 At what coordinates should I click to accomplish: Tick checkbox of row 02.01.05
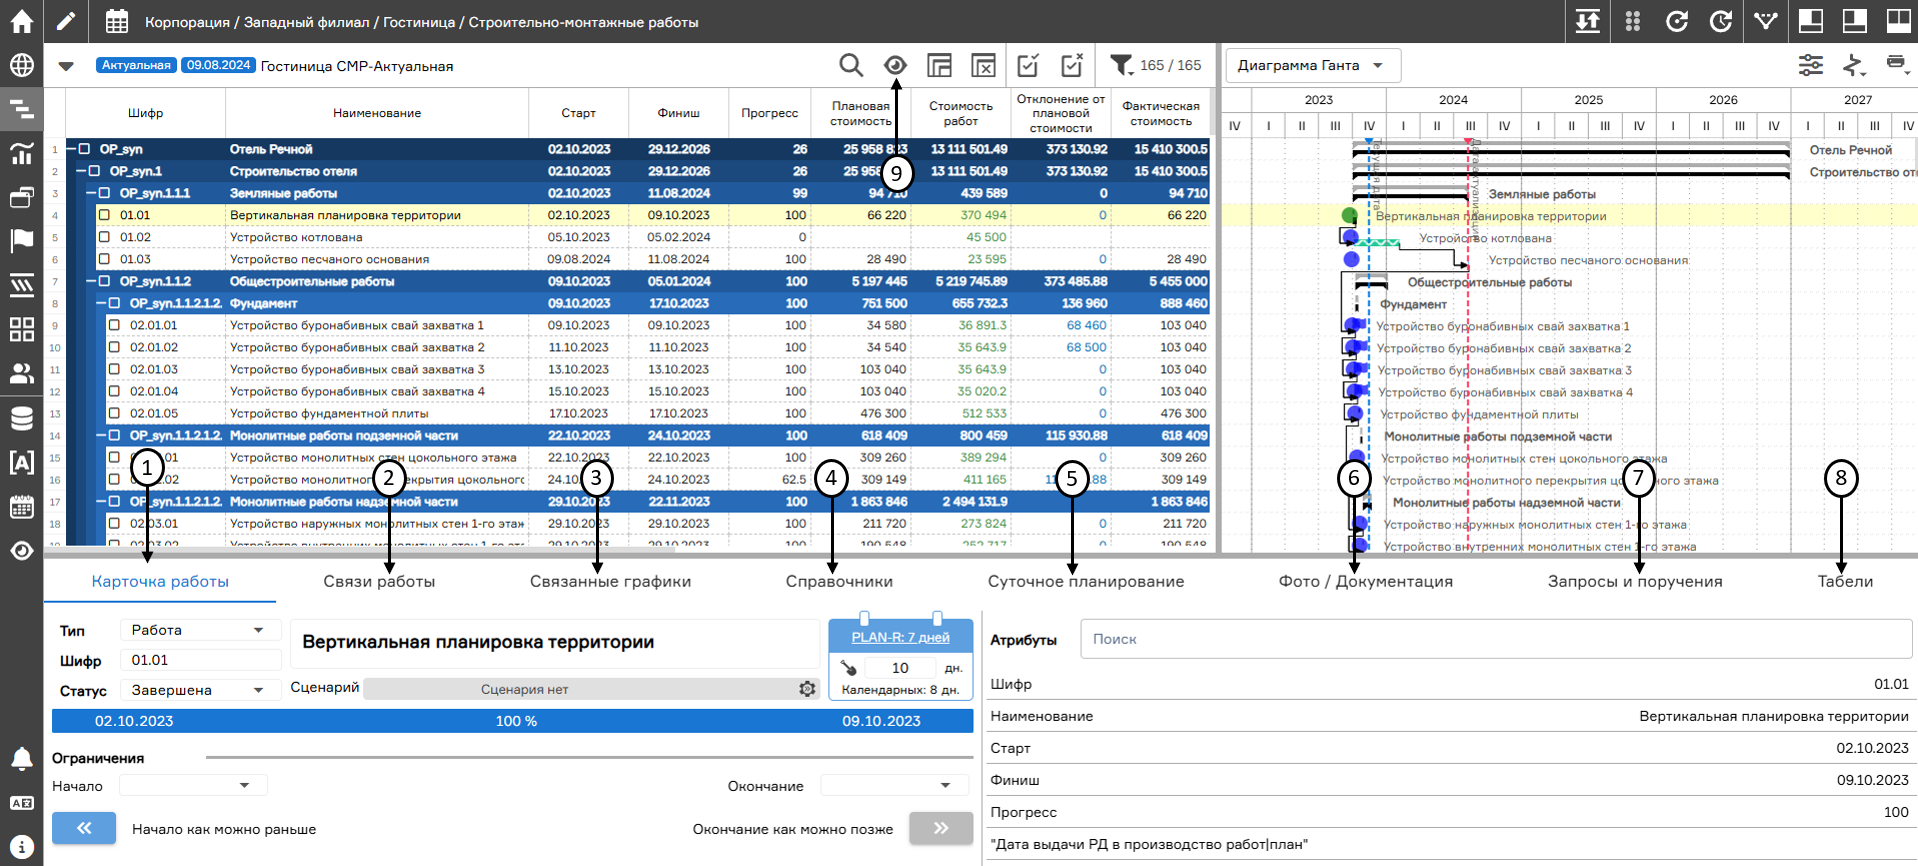point(114,413)
